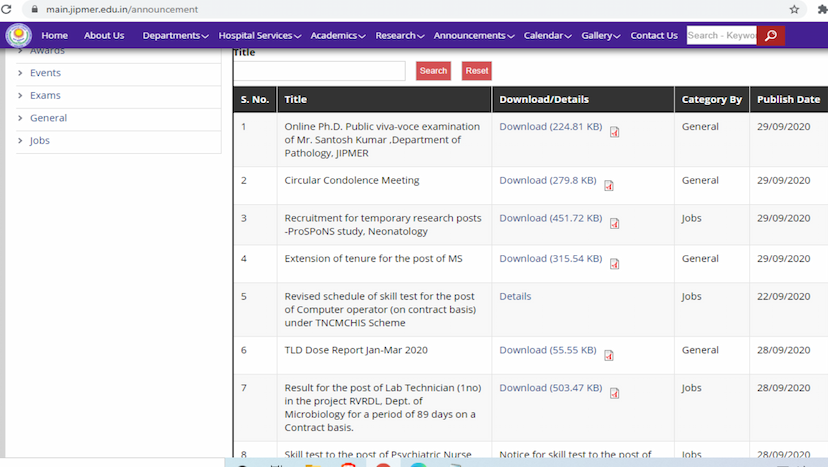This screenshot has height=467, width=828.
Task: Go to the Home menu item
Action: pos(54,36)
